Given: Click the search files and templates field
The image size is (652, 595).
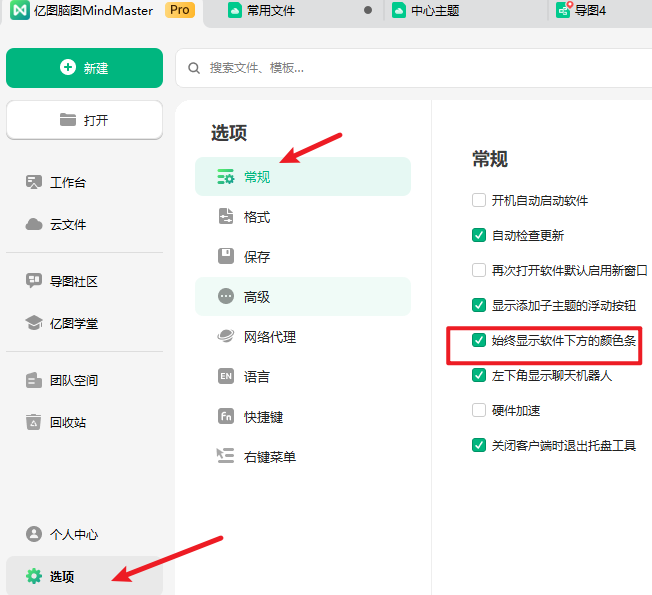Looking at the screenshot, I should [x=420, y=68].
